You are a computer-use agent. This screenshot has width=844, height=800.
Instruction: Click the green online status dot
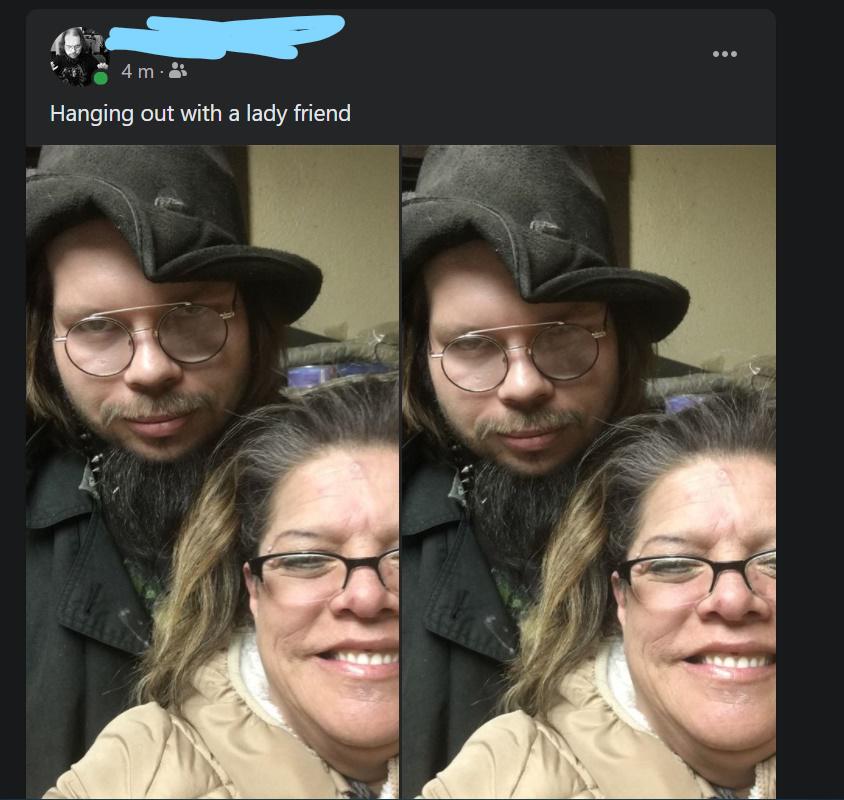pos(100,79)
